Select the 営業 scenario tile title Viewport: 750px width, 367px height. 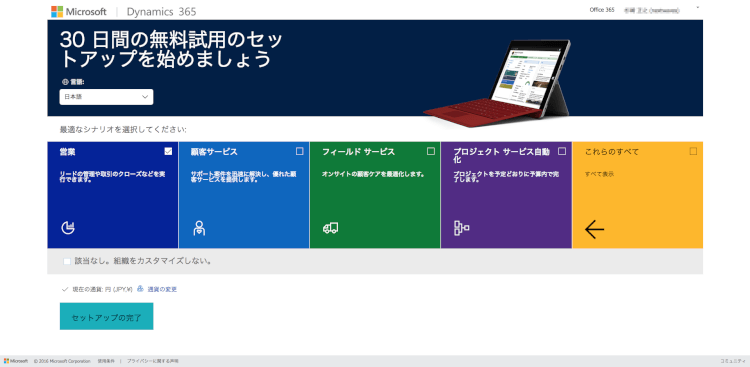tap(67, 152)
